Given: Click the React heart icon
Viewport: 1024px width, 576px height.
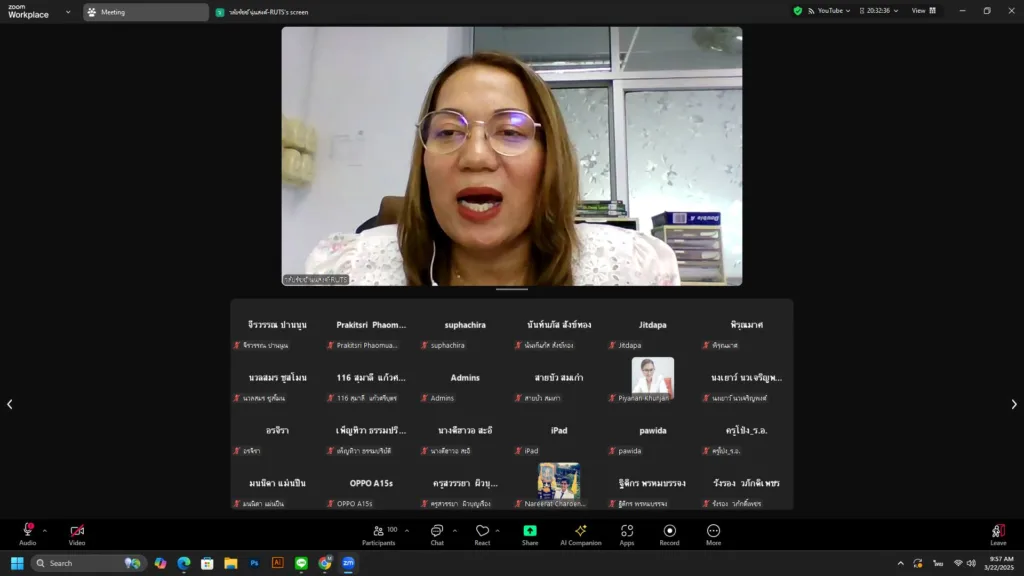Looking at the screenshot, I should 482,533.
